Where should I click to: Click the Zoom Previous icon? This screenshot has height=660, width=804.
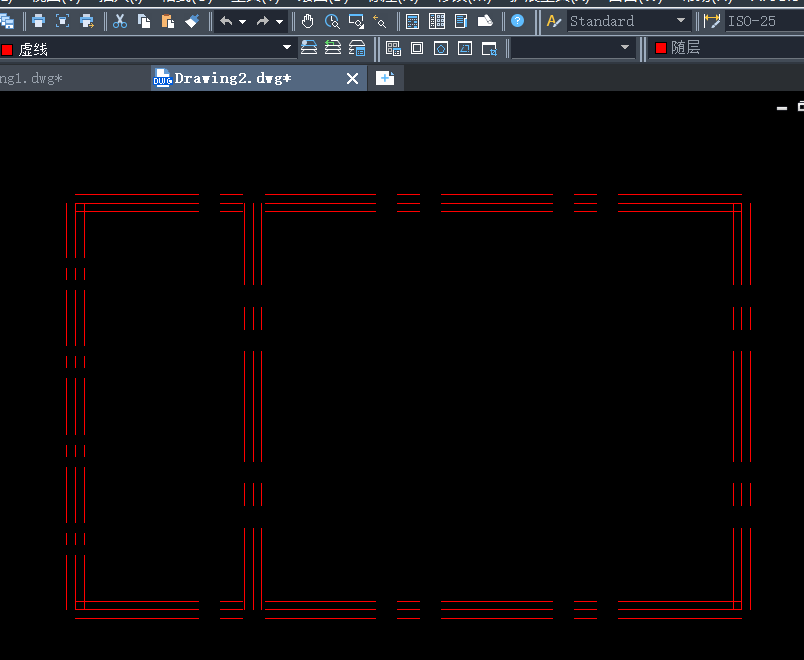coord(380,21)
